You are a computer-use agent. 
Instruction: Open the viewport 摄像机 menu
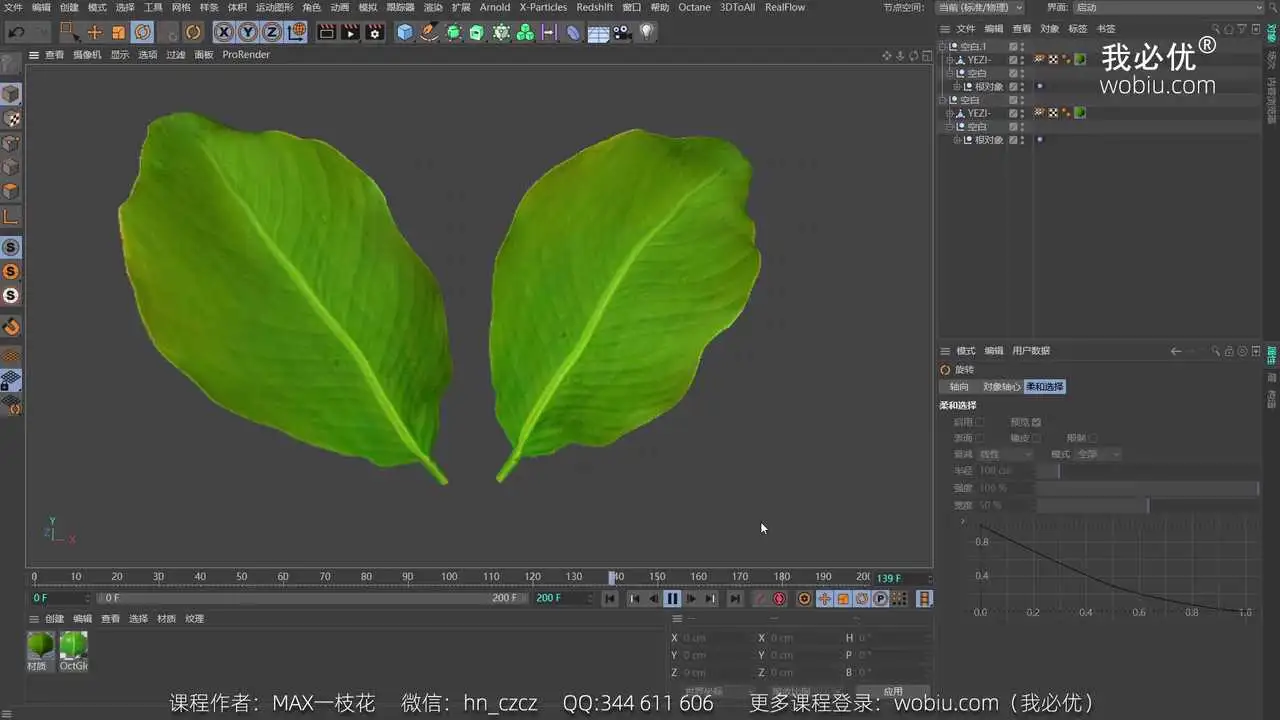click(x=87, y=55)
